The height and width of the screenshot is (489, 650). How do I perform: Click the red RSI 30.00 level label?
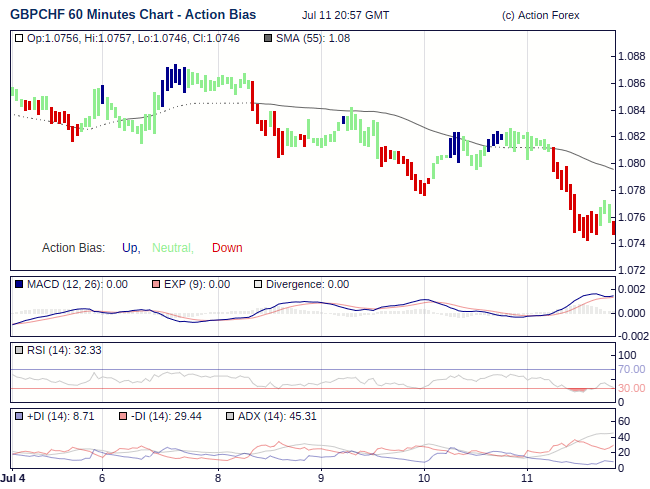[x=632, y=388]
